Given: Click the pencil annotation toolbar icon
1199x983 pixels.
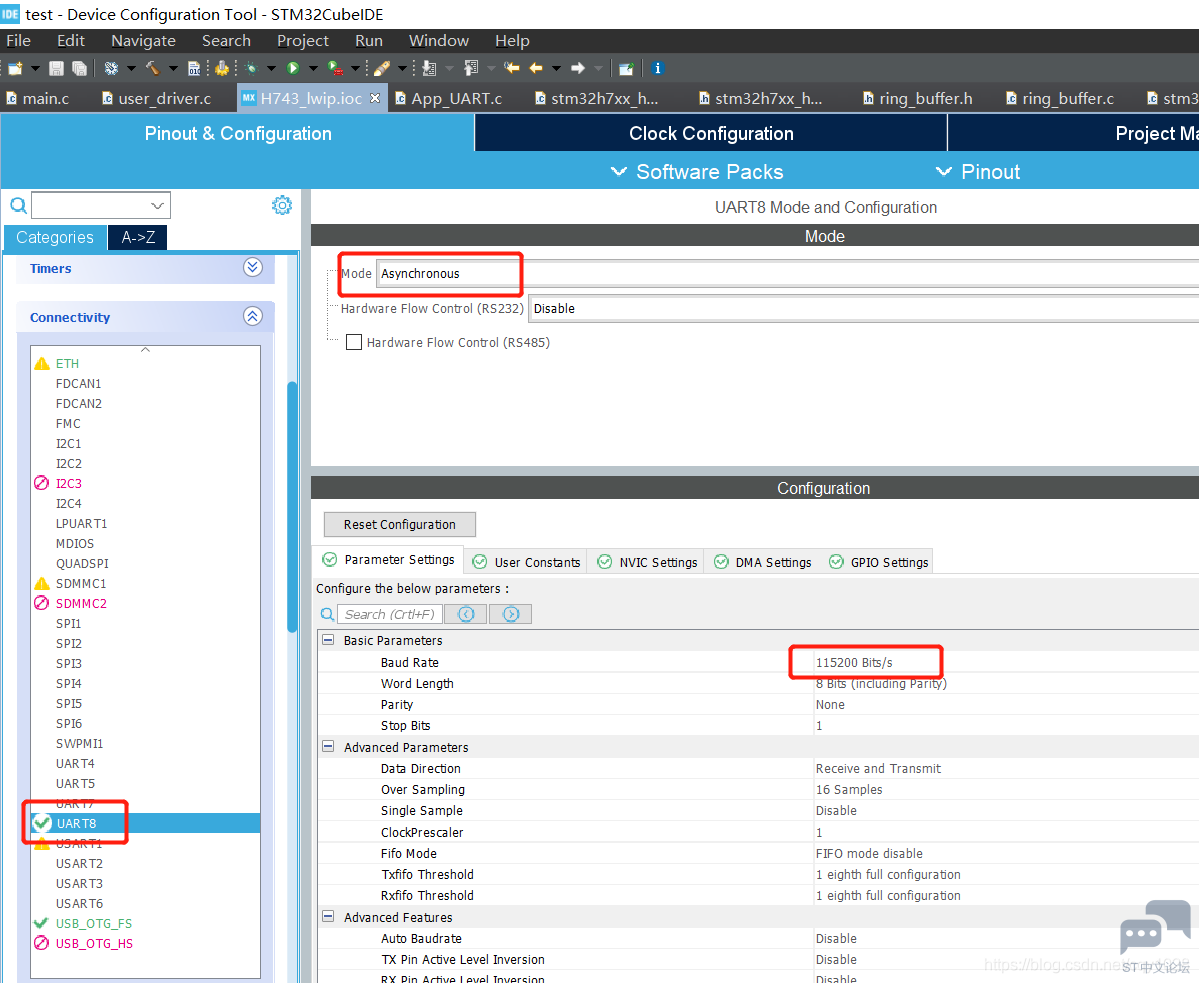Looking at the screenshot, I should pos(382,69).
